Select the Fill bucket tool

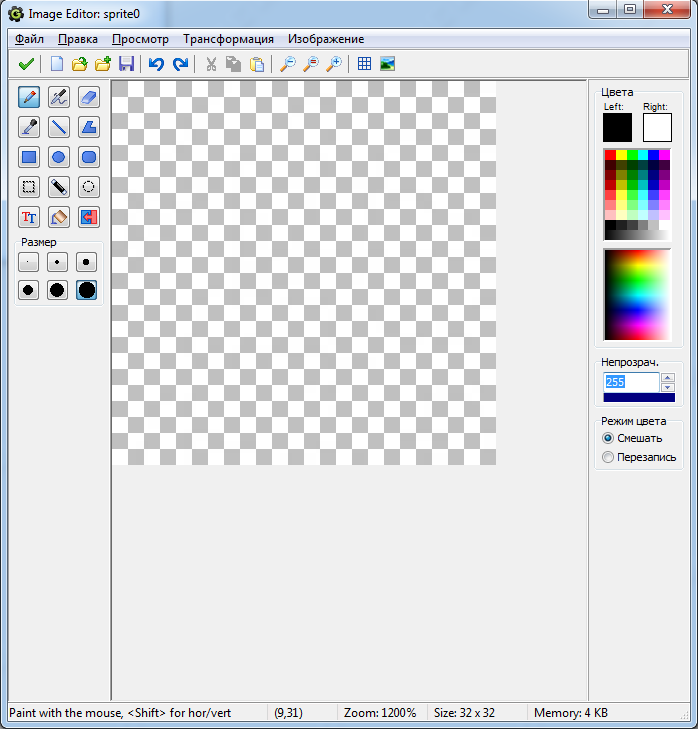pyautogui.click(x=59, y=217)
